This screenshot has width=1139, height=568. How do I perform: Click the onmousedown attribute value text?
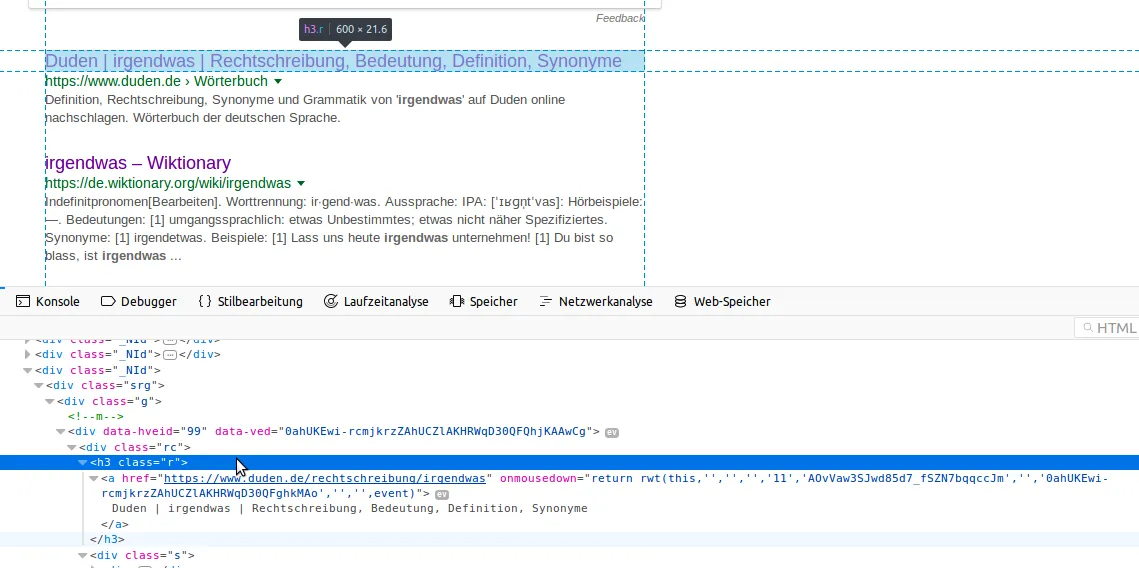[x=604, y=486]
